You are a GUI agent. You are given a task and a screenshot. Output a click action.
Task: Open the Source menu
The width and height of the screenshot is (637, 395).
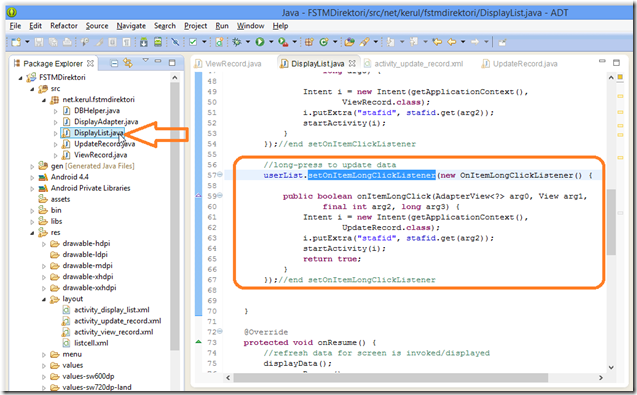click(x=97, y=26)
